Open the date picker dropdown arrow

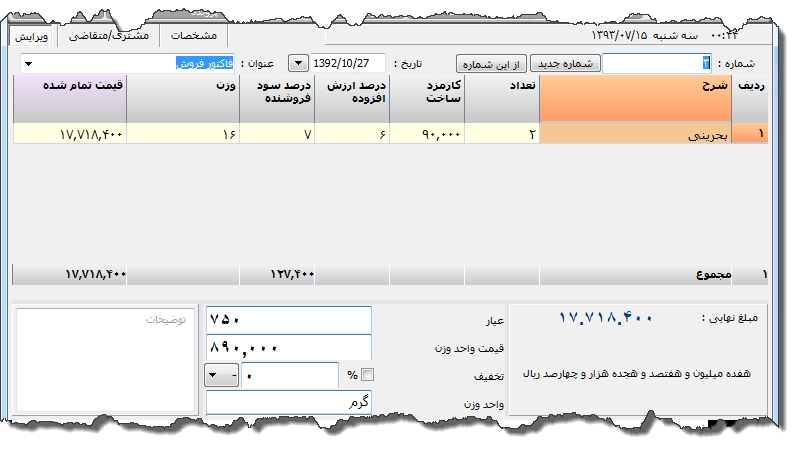tap(298, 63)
